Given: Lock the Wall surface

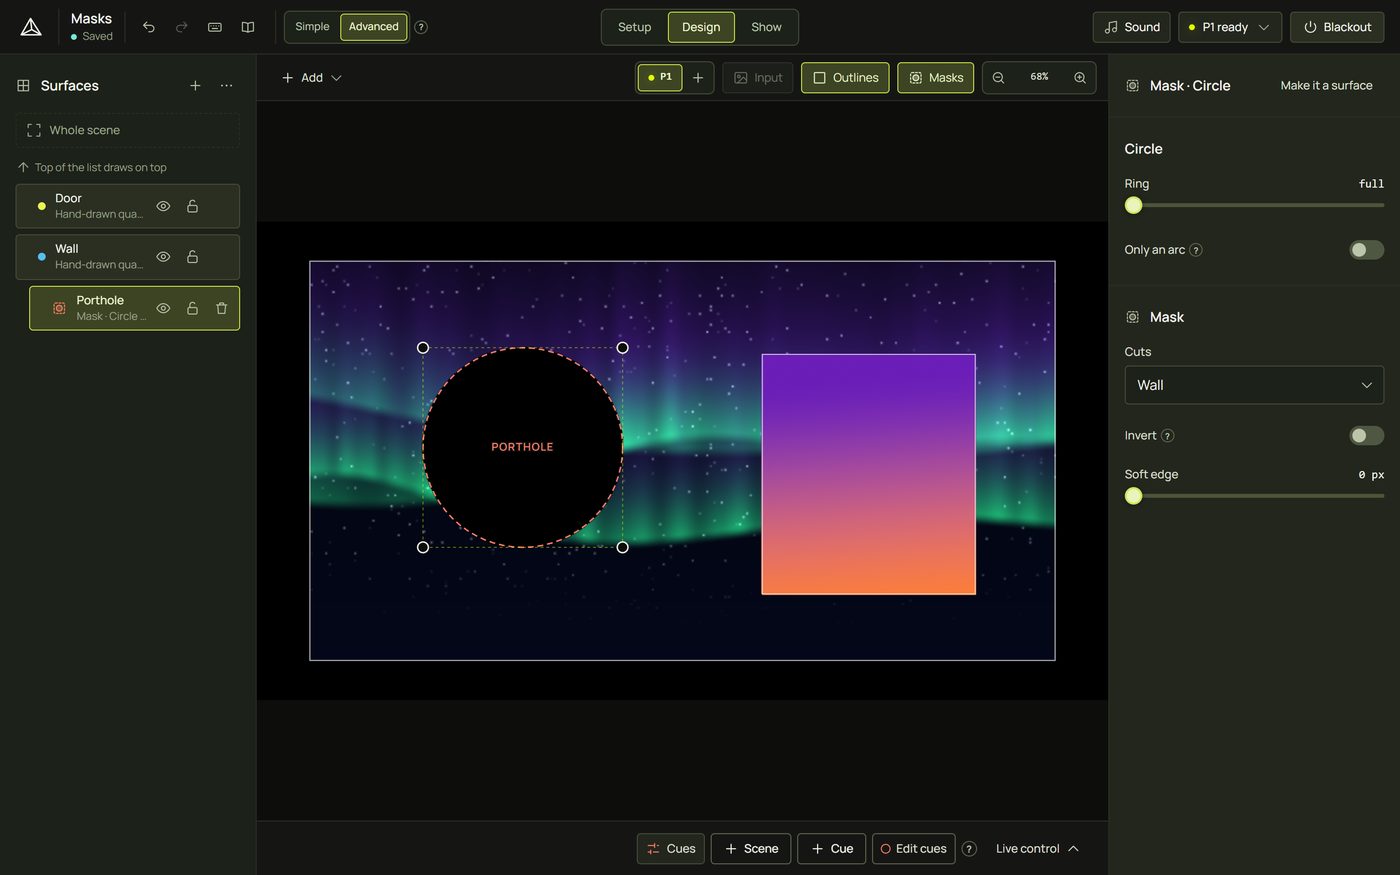Looking at the screenshot, I should pos(192,257).
